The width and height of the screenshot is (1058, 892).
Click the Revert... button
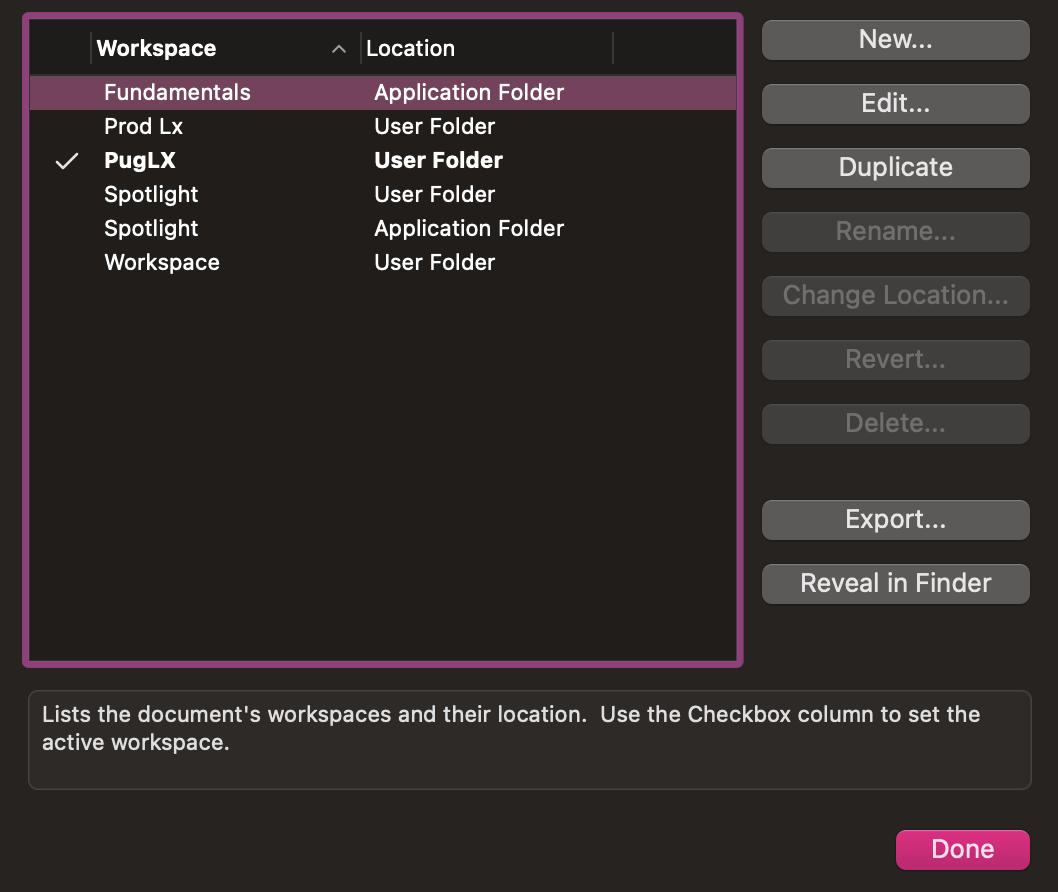pyautogui.click(x=894, y=359)
